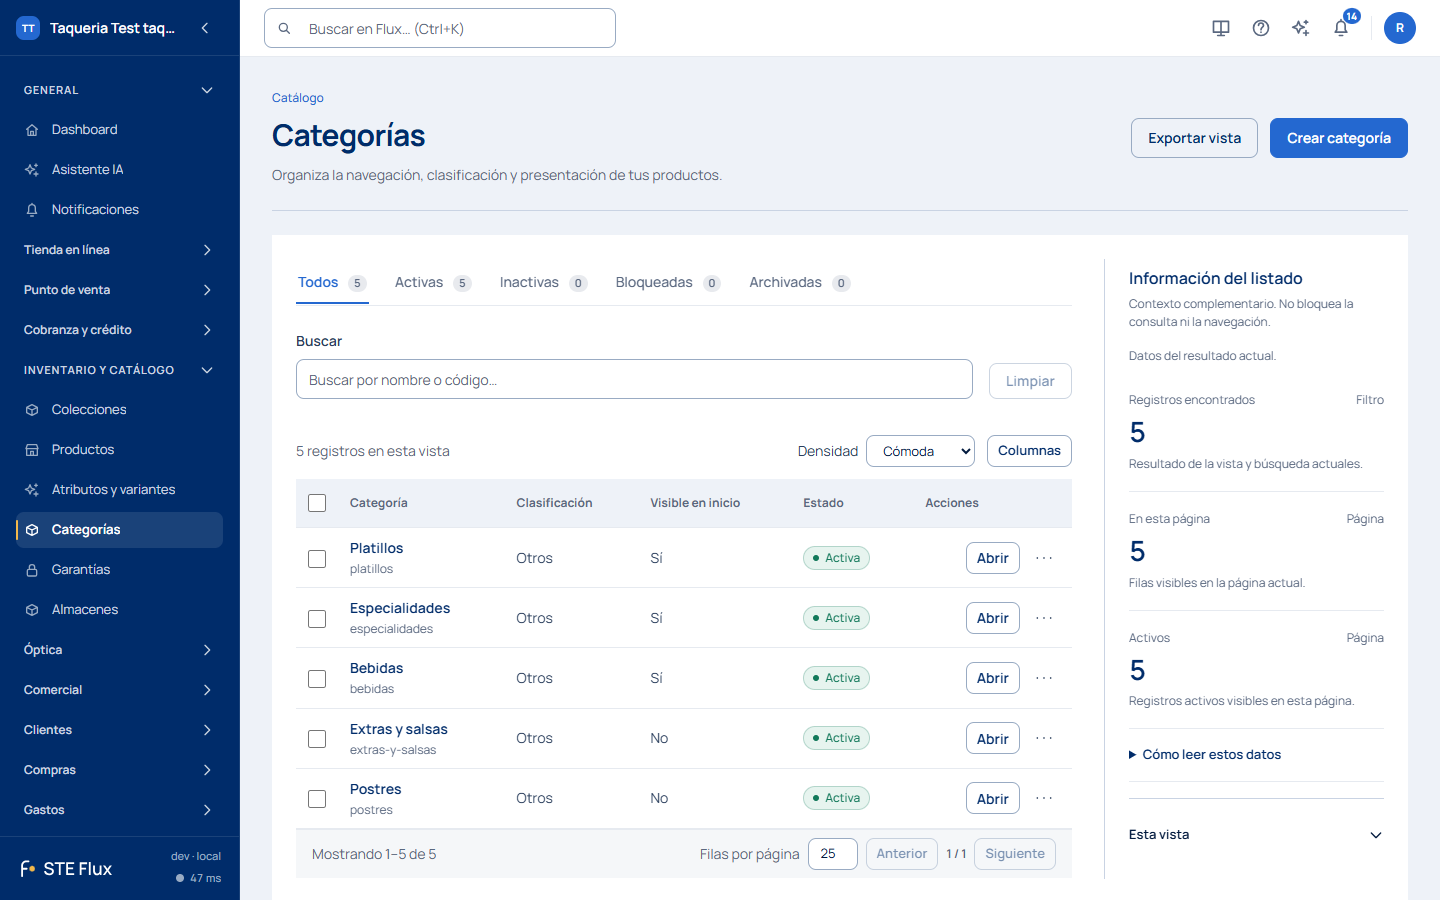1440x900 pixels.
Task: Click the Crear categoría button
Action: [1339, 138]
